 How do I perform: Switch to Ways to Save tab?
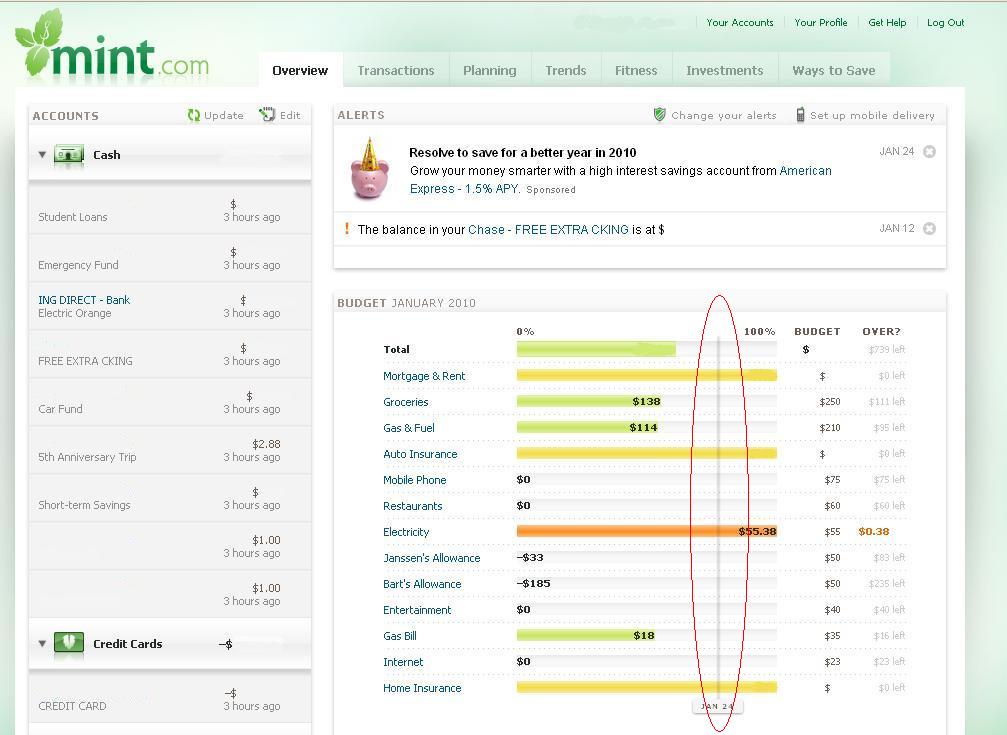[x=834, y=70]
